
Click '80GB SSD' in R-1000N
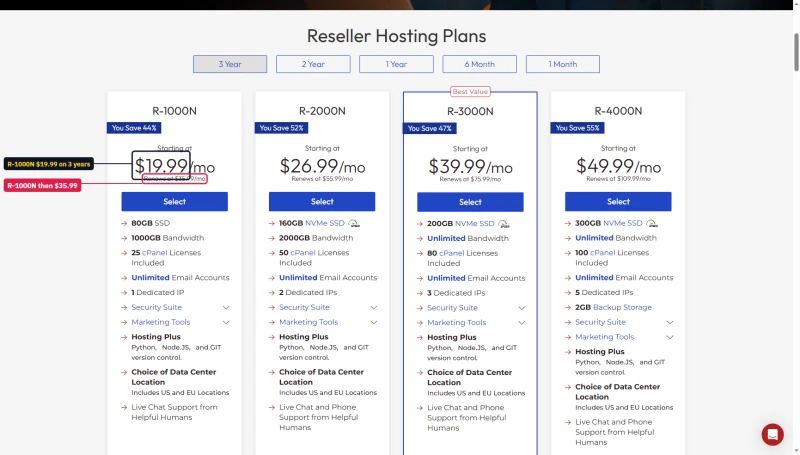point(151,223)
